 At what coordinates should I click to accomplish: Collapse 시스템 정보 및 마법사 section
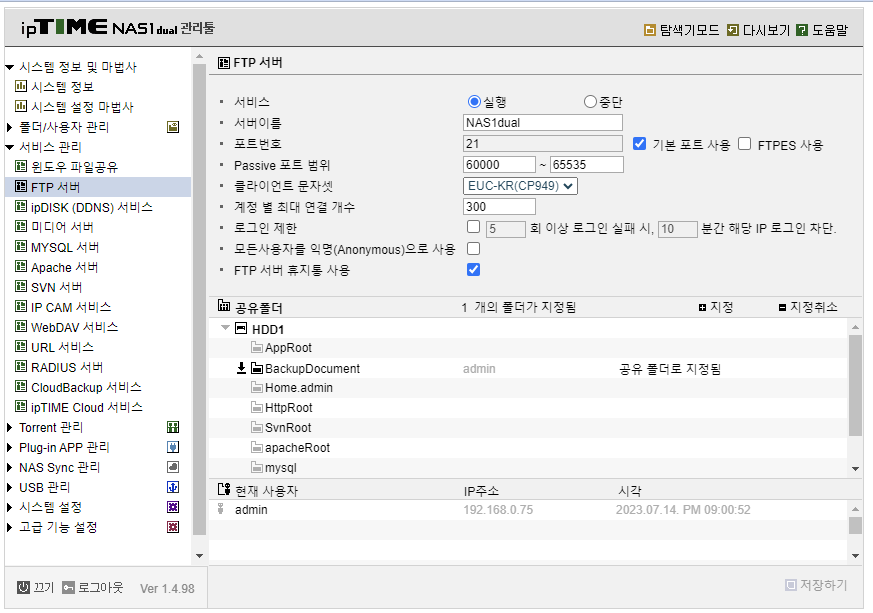(9, 67)
